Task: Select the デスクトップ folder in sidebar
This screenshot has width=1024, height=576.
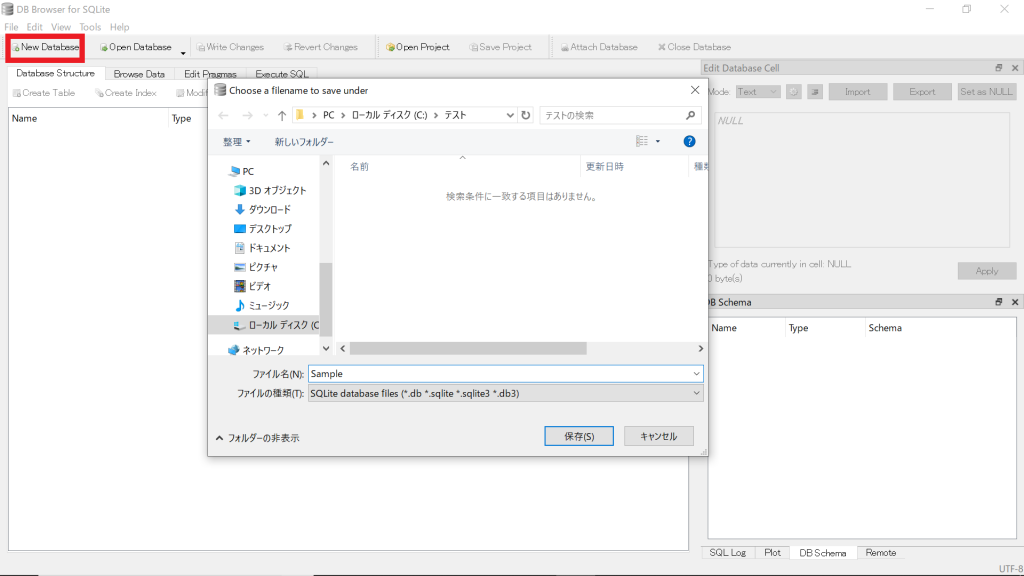Action: coord(262,229)
